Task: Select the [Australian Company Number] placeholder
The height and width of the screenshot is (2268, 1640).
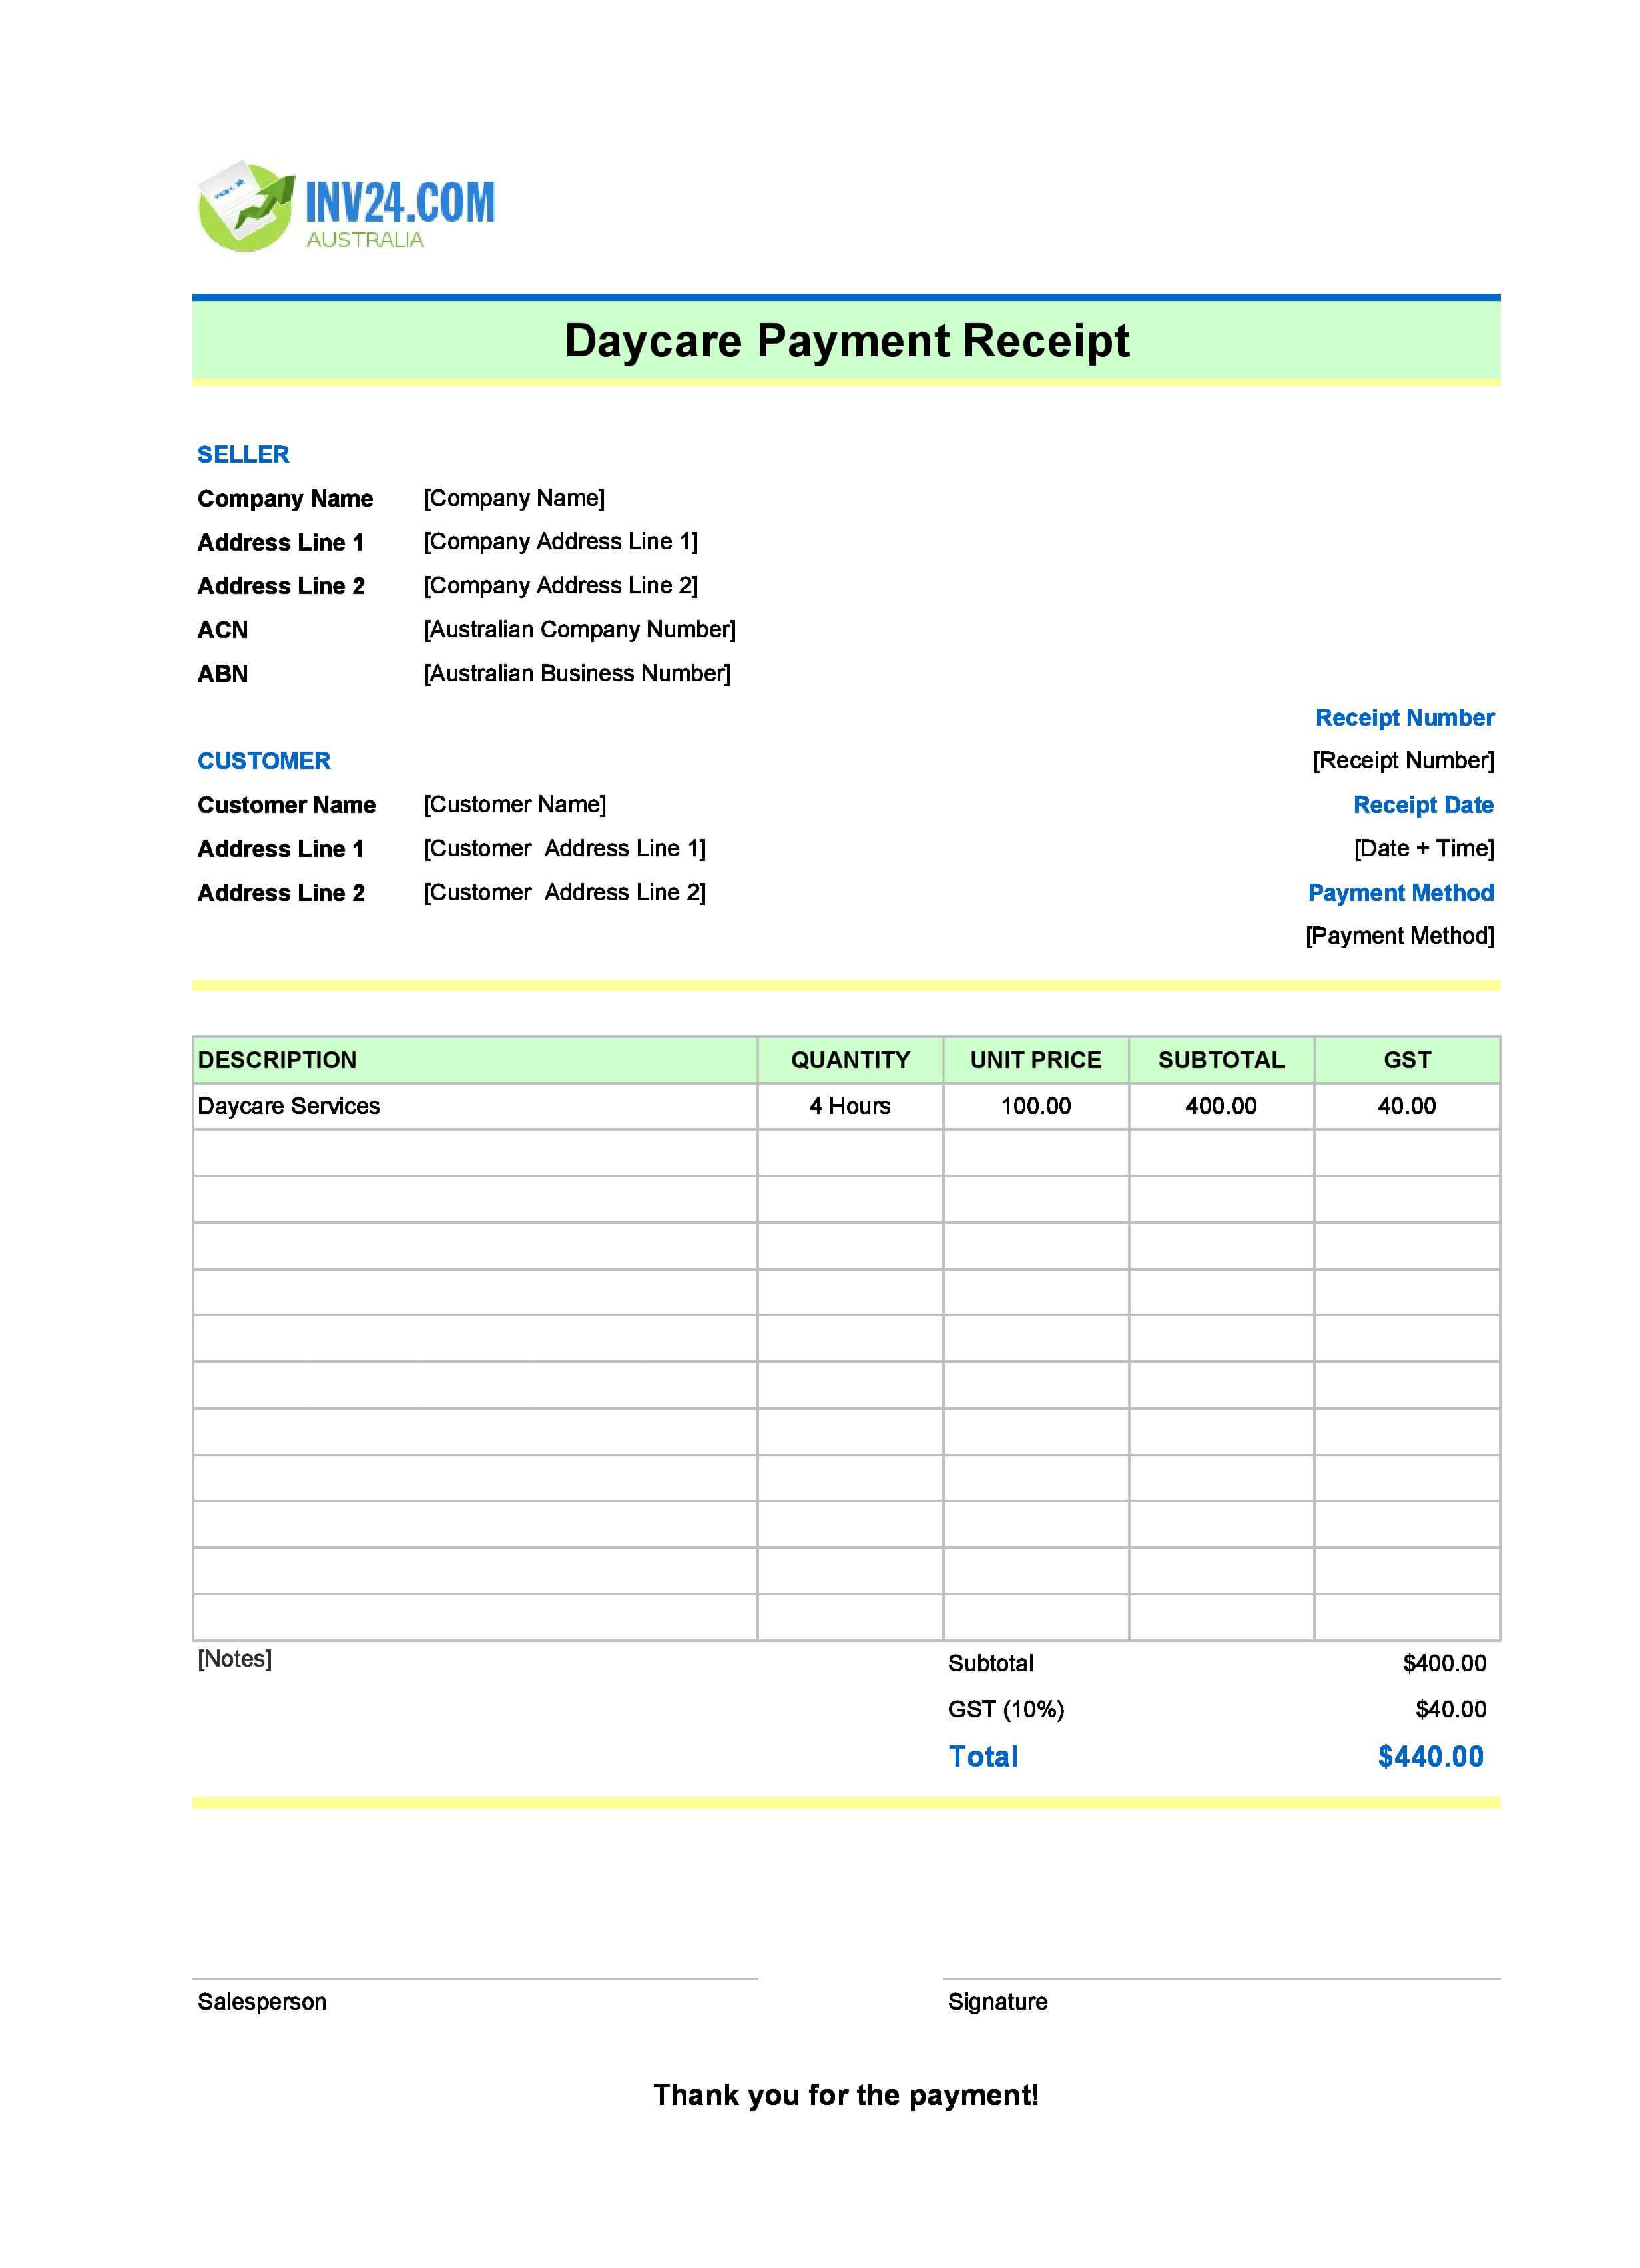Action: pyautogui.click(x=579, y=630)
